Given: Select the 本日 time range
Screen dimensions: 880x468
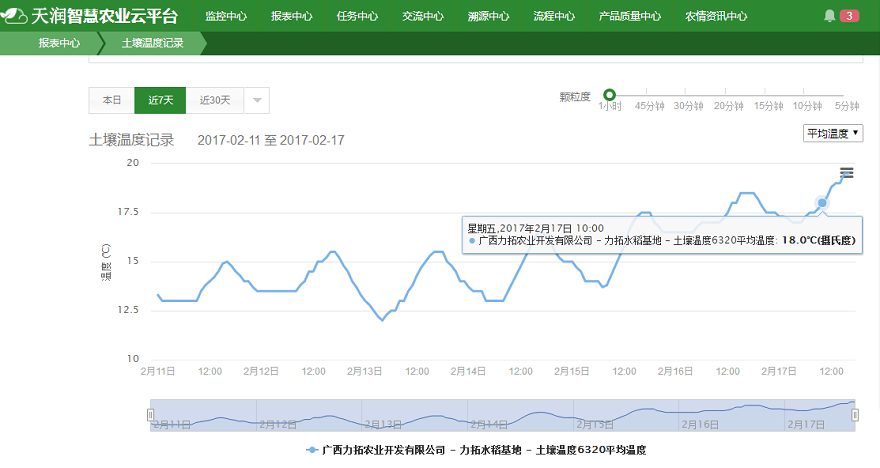Looking at the screenshot, I should pyautogui.click(x=111, y=100).
